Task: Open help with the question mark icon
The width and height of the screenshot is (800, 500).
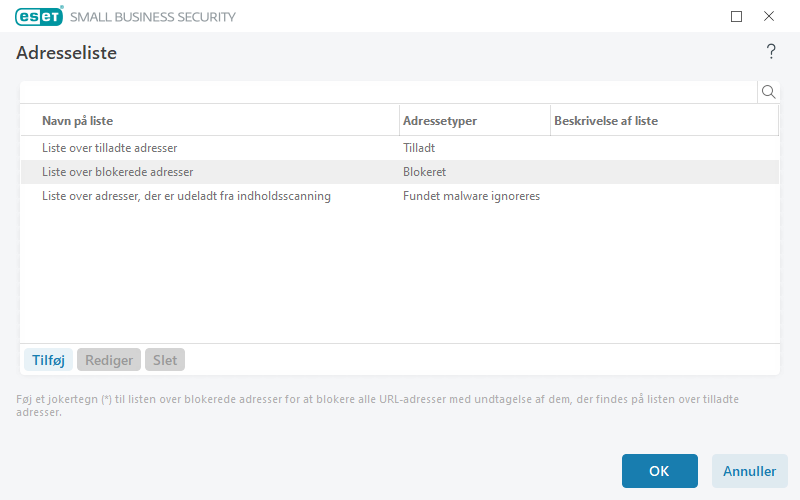Action: coord(771,52)
